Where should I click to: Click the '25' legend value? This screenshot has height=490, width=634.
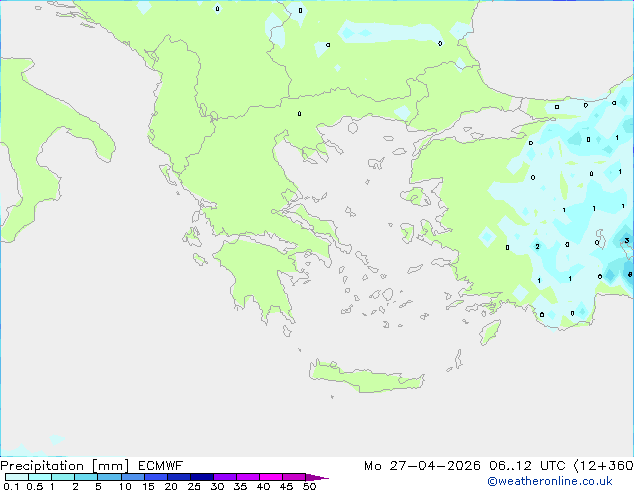[x=194, y=486]
